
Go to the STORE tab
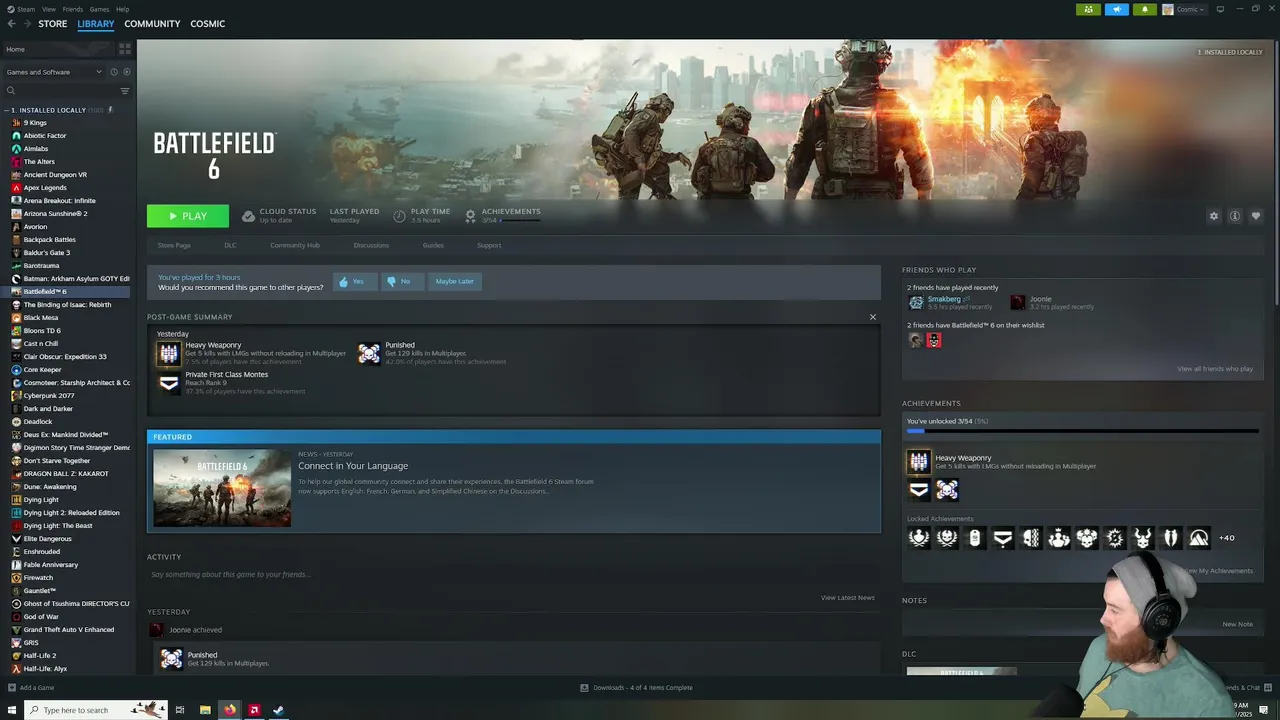tap(53, 24)
